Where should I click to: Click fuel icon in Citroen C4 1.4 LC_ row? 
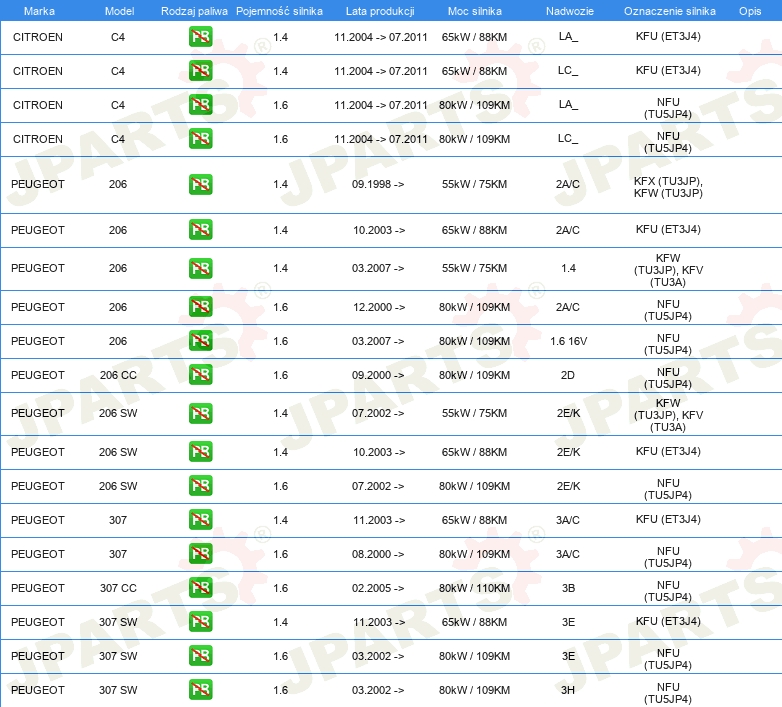pos(200,71)
